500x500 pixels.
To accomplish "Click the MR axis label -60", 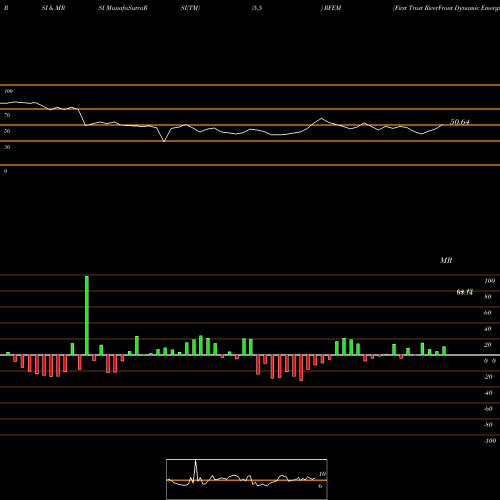I will [x=488, y=409].
